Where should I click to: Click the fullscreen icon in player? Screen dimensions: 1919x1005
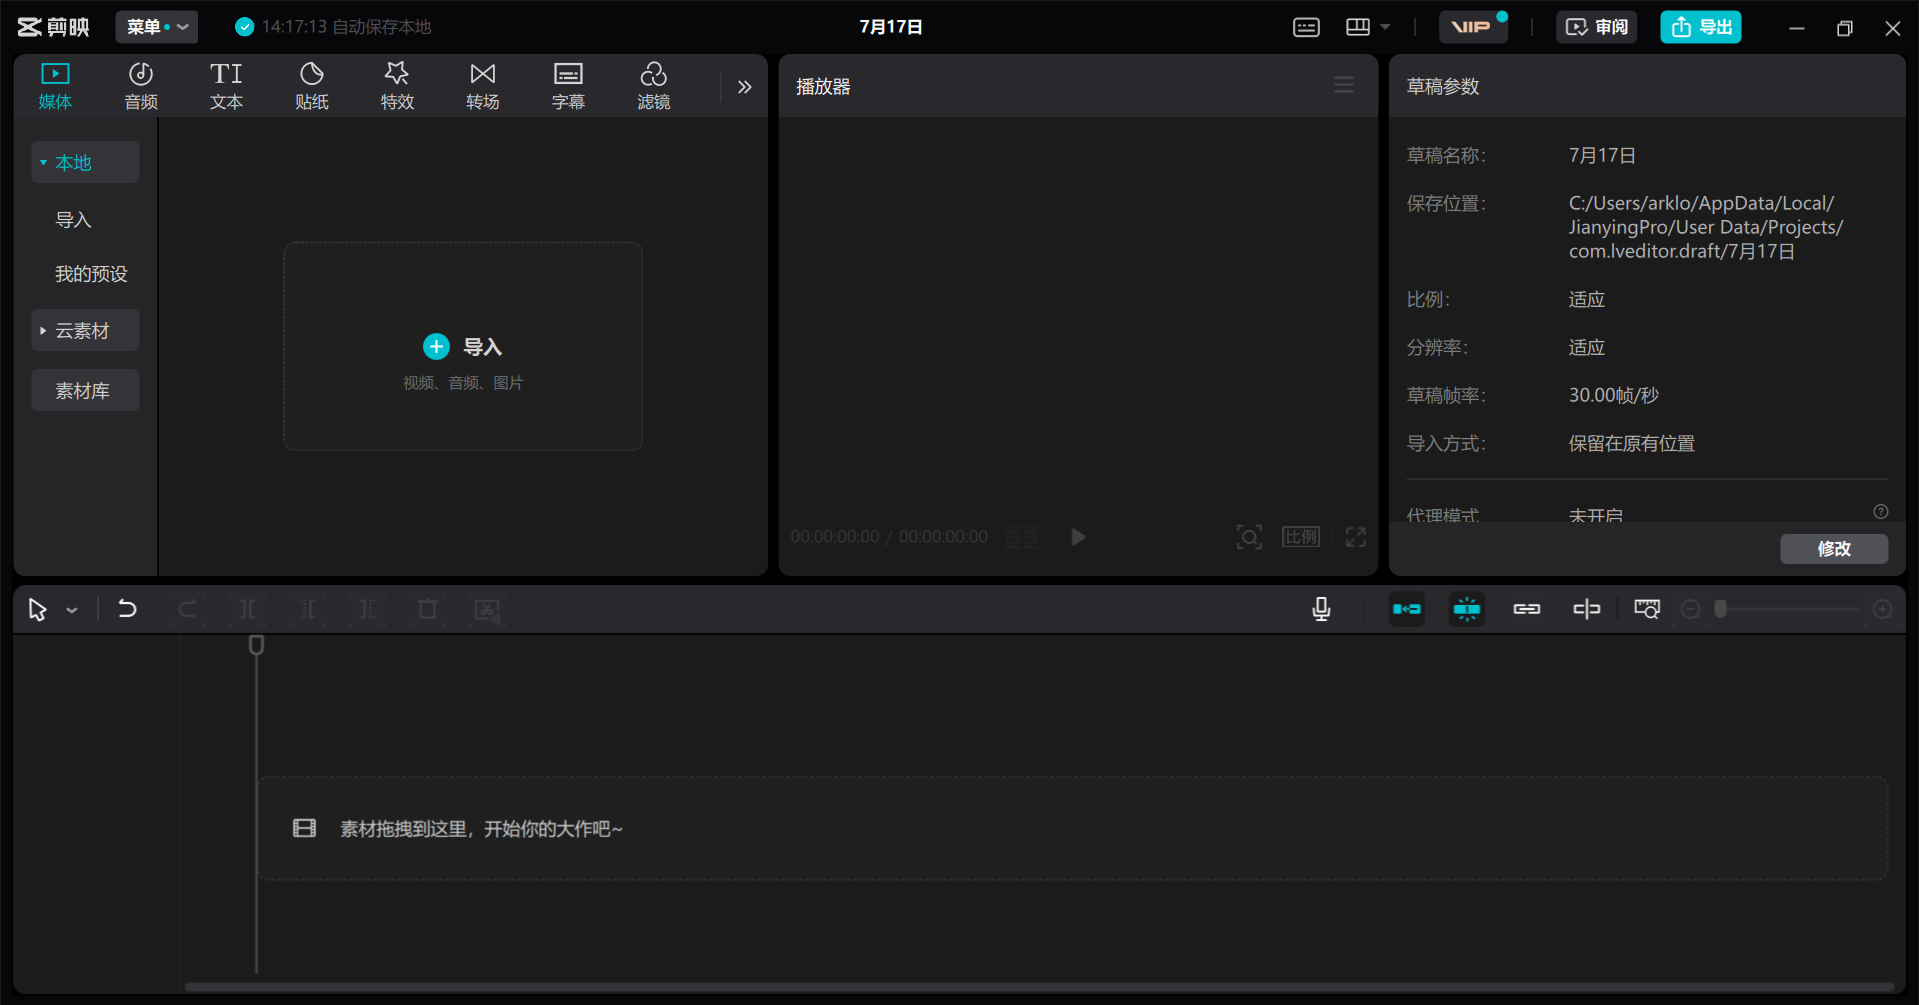pos(1355,537)
